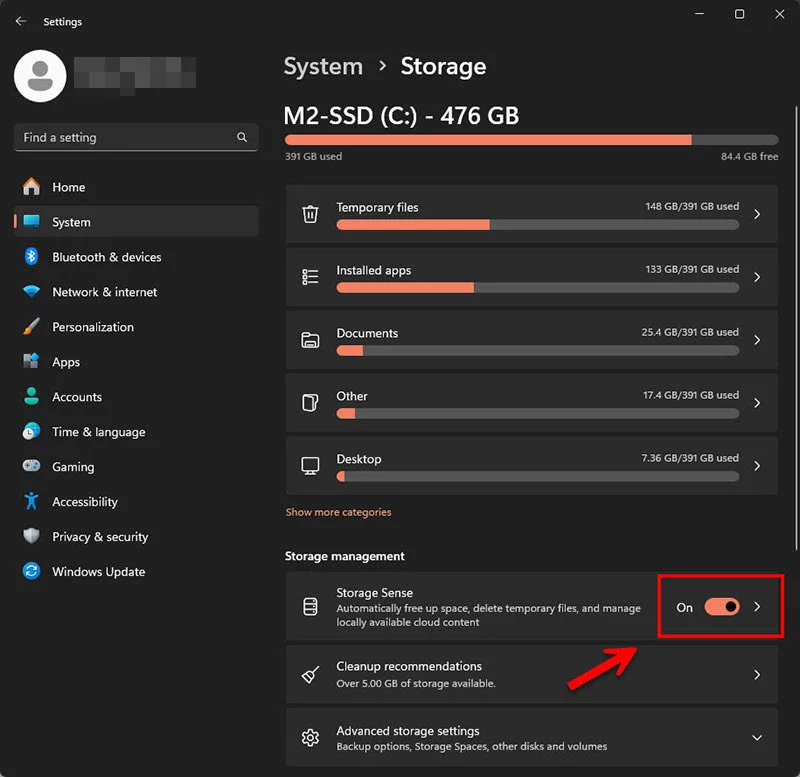Click the System monitor icon

coord(32,221)
